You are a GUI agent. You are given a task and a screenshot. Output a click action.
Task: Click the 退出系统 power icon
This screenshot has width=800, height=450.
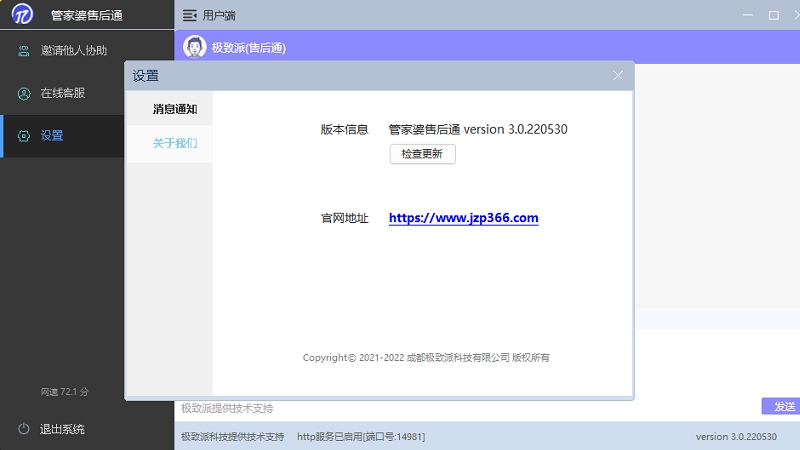point(24,429)
